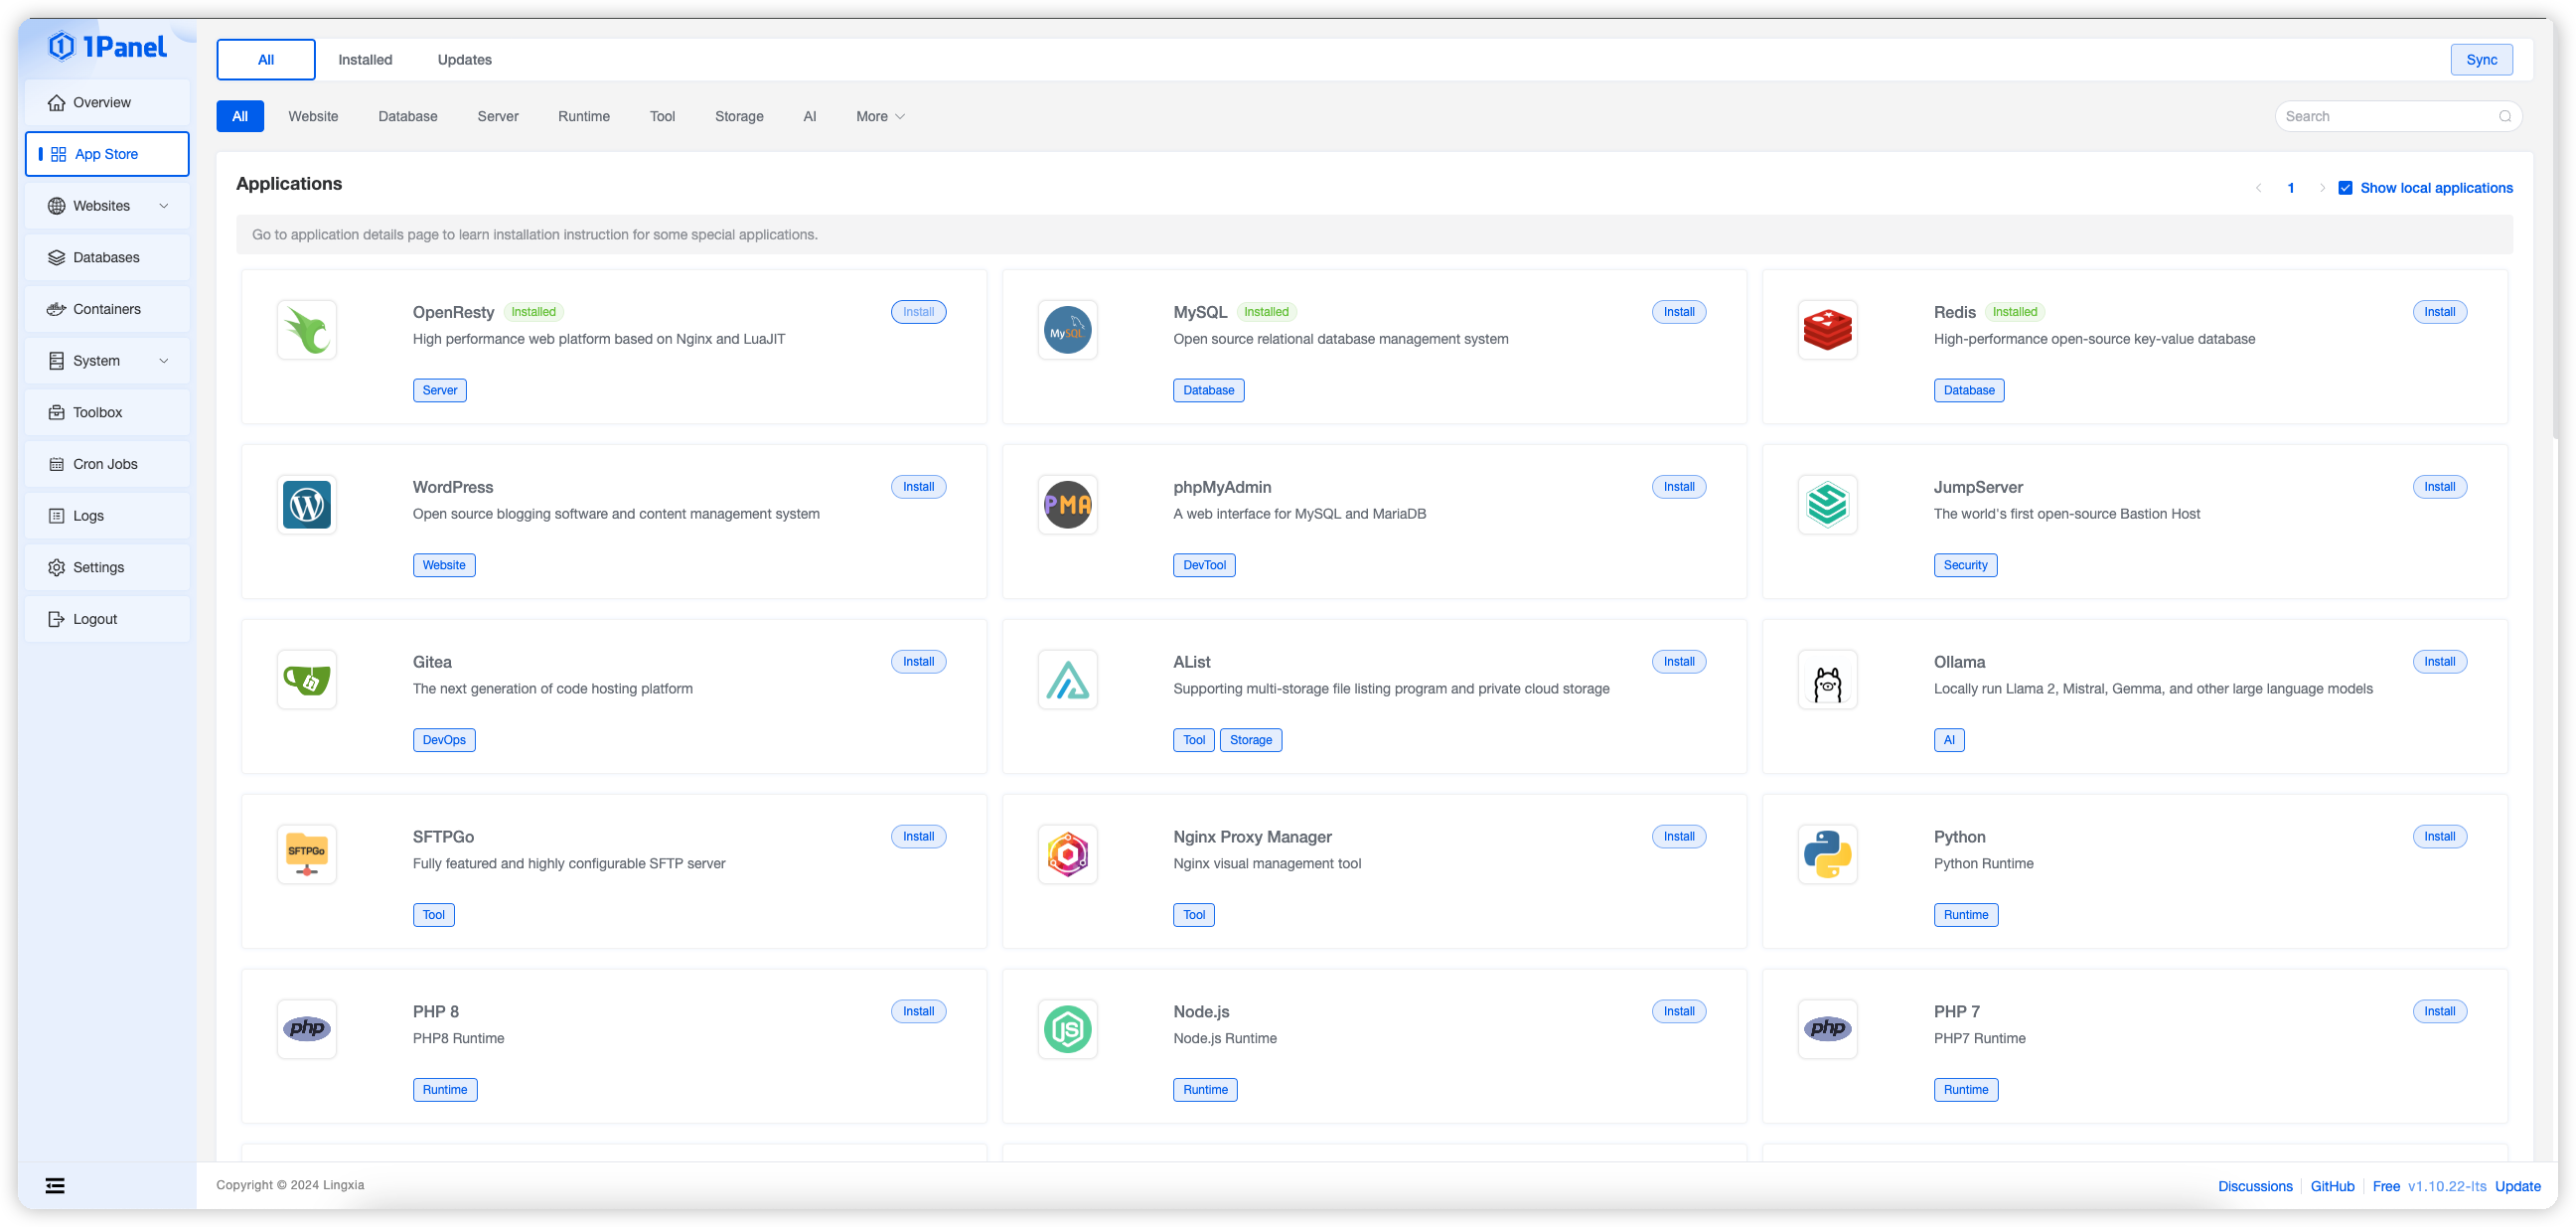
Task: Click the v1.10.22-lts version link
Action: click(2447, 1186)
